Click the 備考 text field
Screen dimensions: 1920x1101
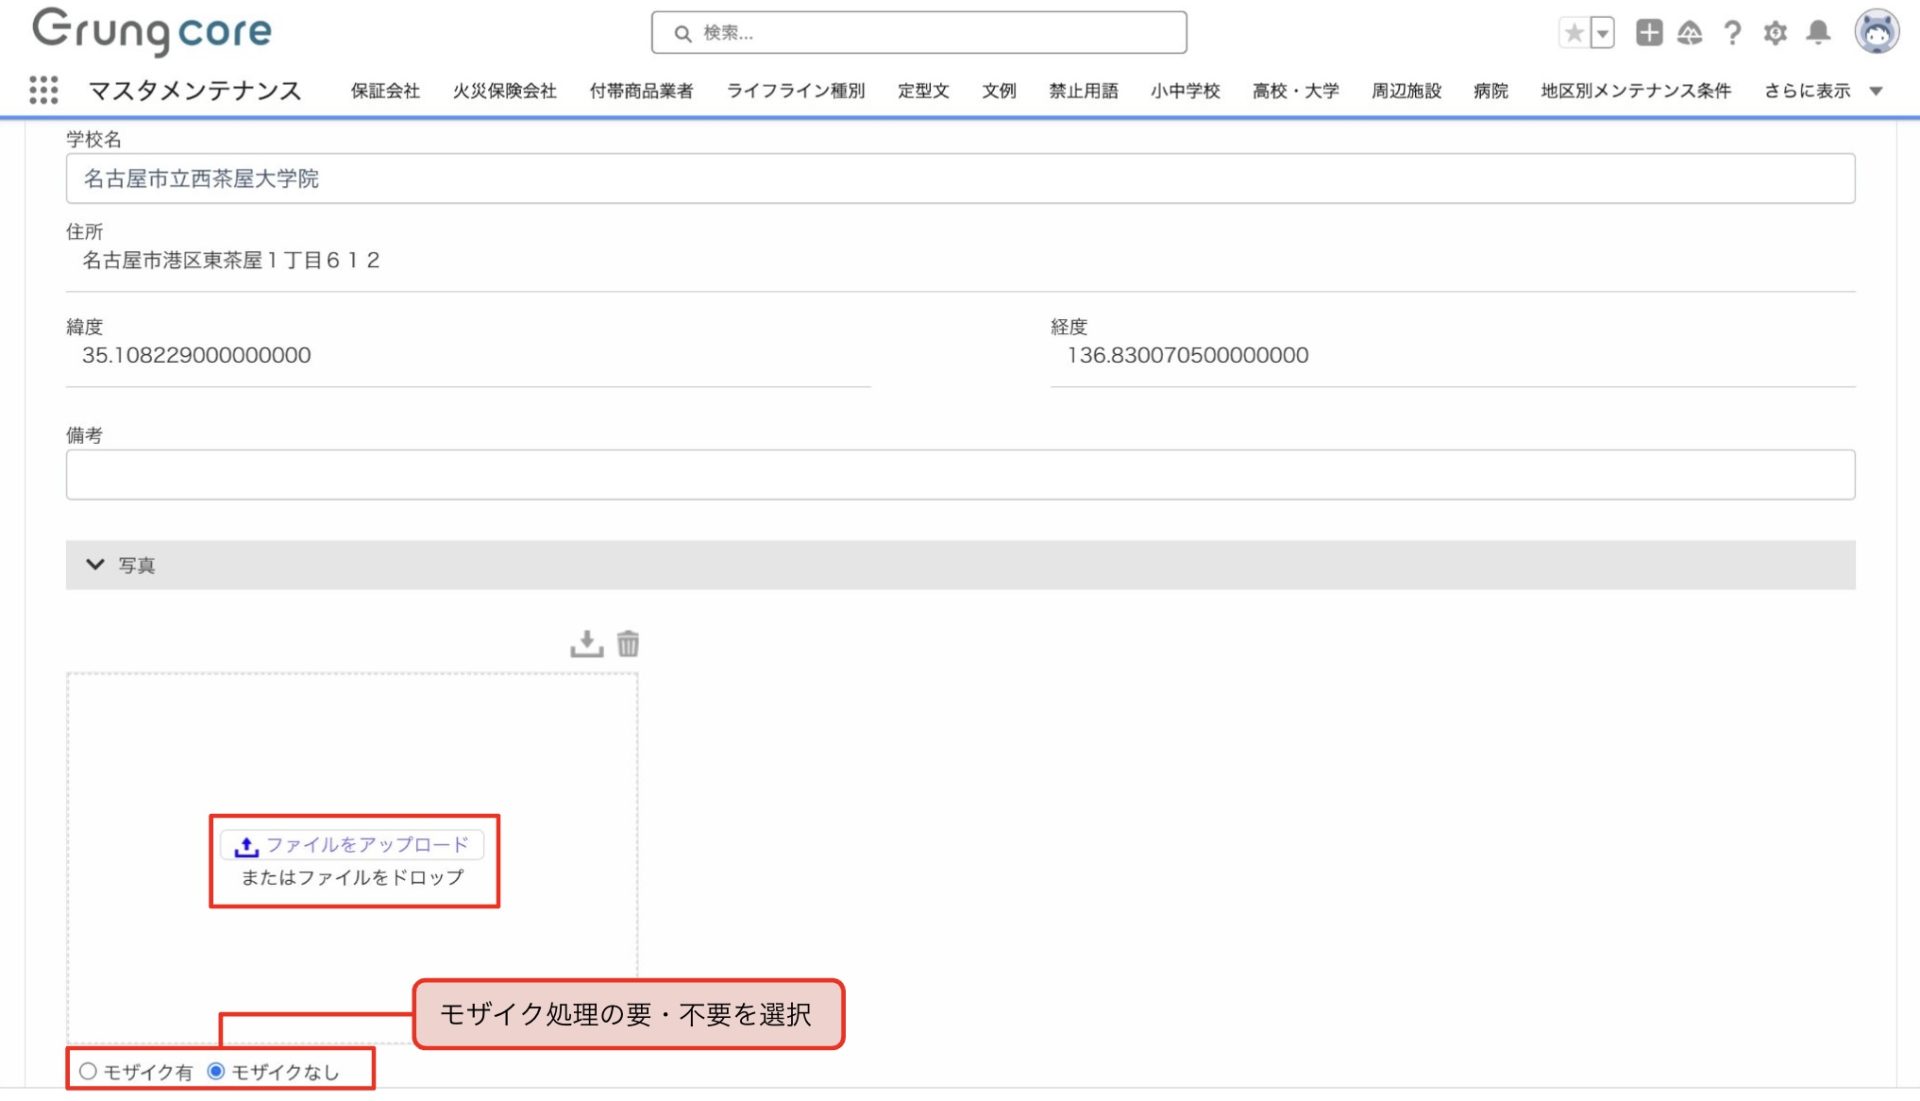[x=960, y=474]
